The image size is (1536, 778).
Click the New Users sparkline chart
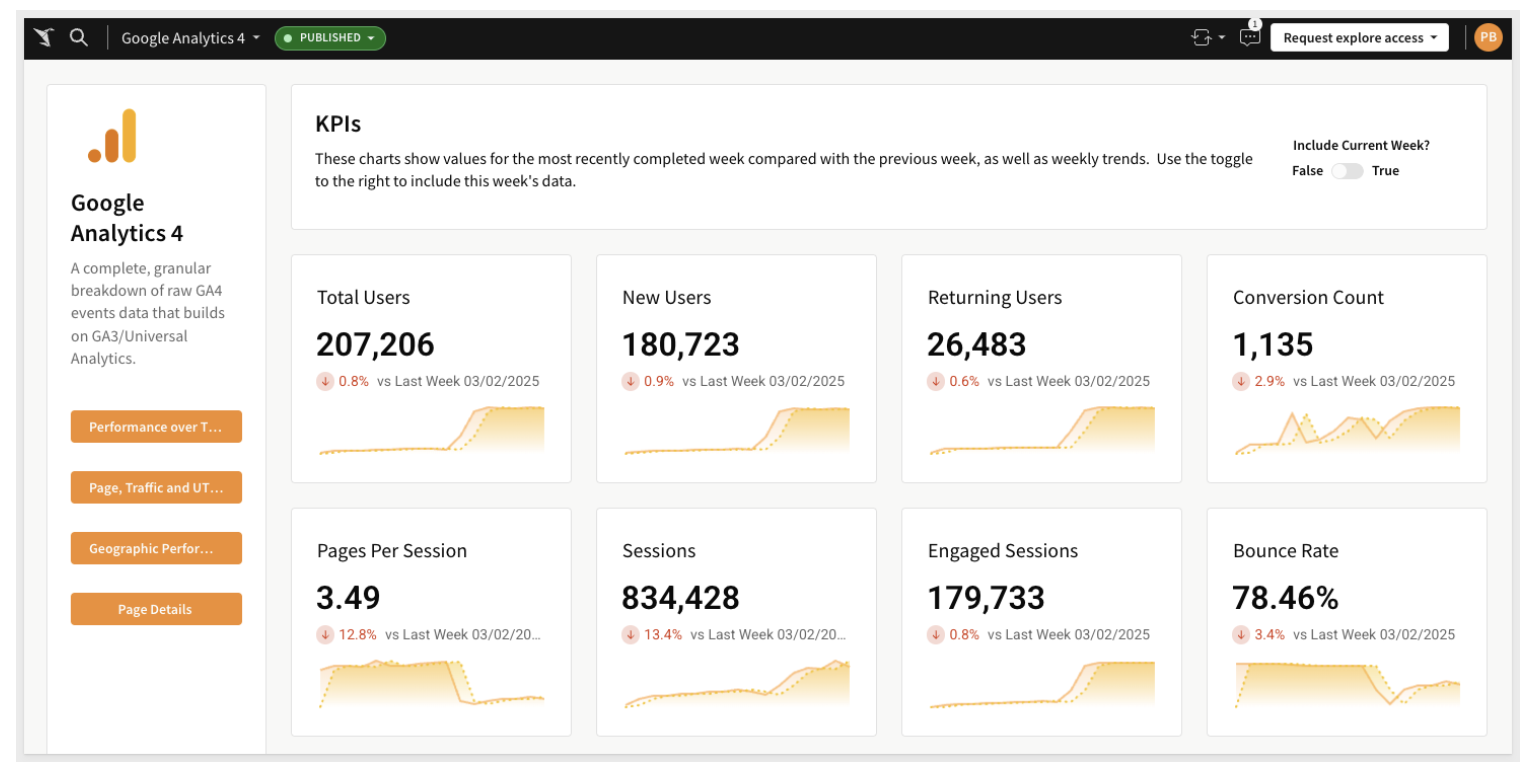click(736, 431)
